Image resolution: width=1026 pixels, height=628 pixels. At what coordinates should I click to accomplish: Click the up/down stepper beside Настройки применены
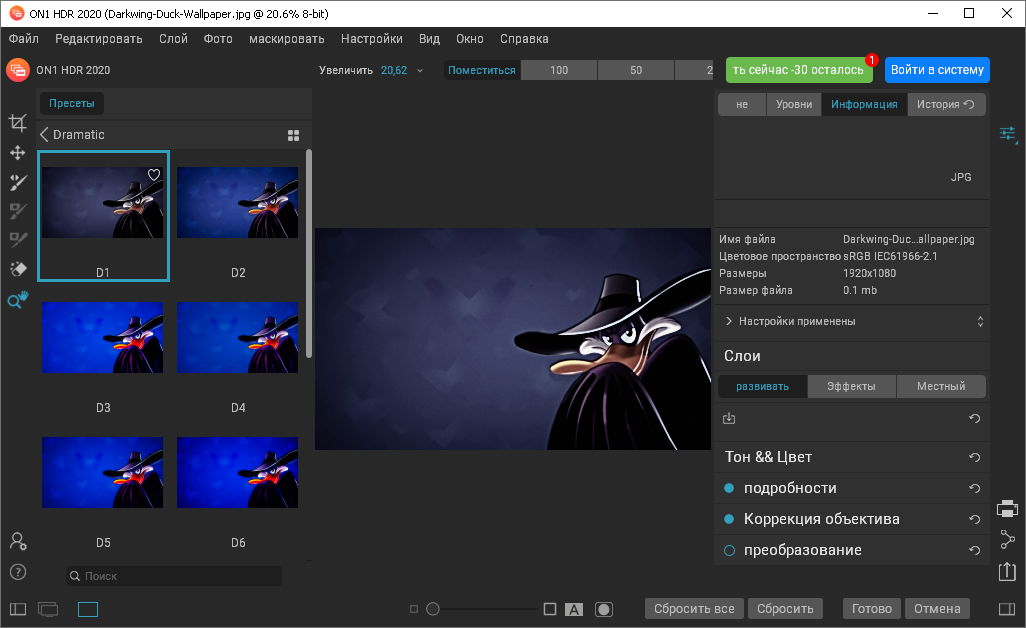tap(980, 321)
